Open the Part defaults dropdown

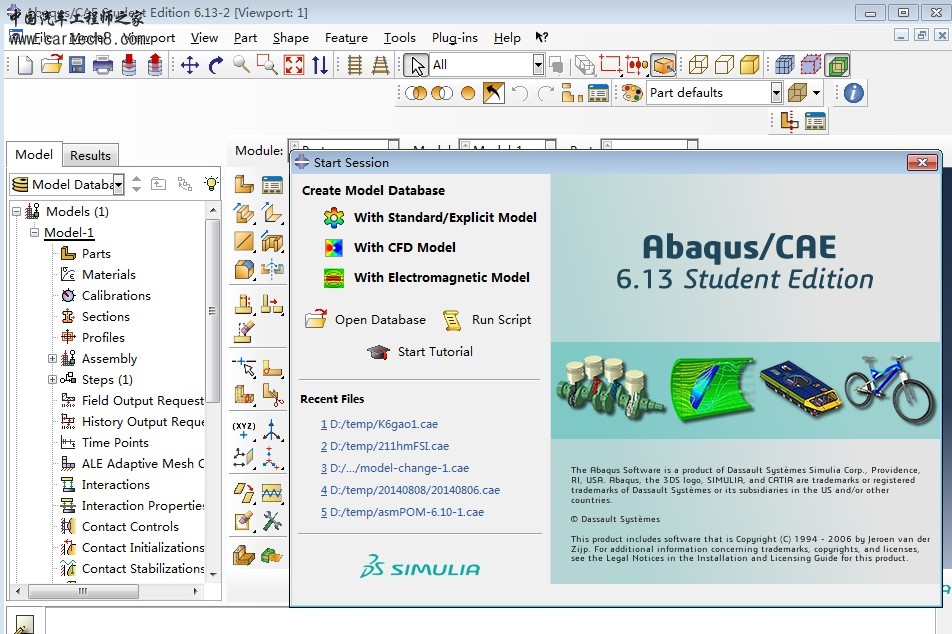[776, 93]
